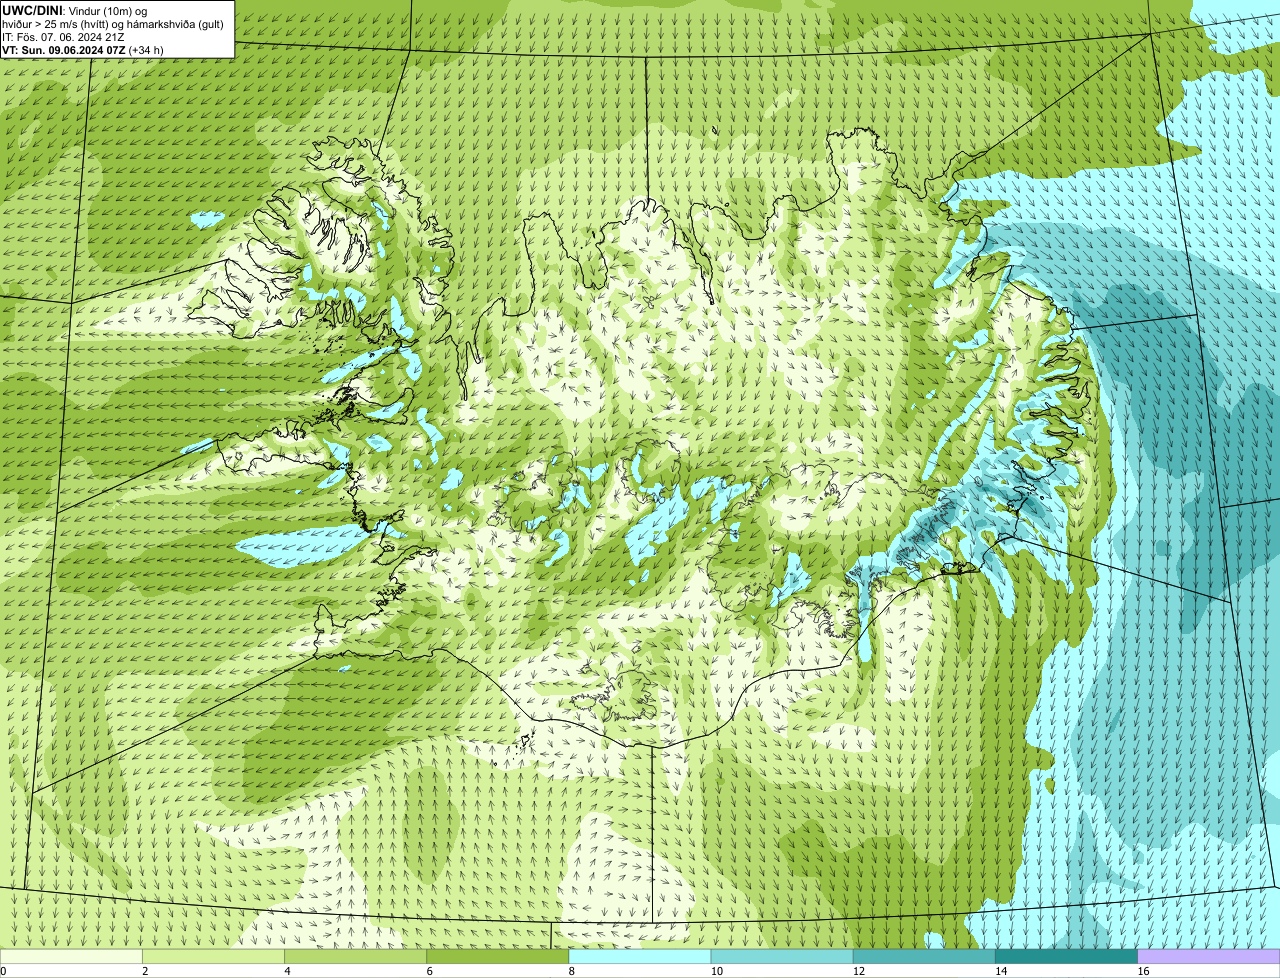Click the purple swatch above 16 m/s
Image resolution: width=1280 pixels, height=978 pixels.
tap(1209, 956)
